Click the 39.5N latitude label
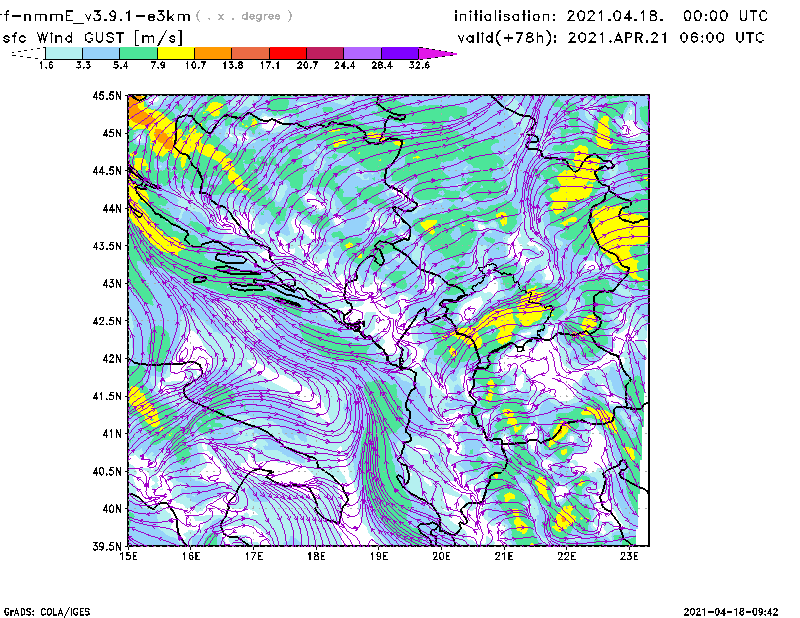Screen dimensions: 800x618 pos(108,547)
